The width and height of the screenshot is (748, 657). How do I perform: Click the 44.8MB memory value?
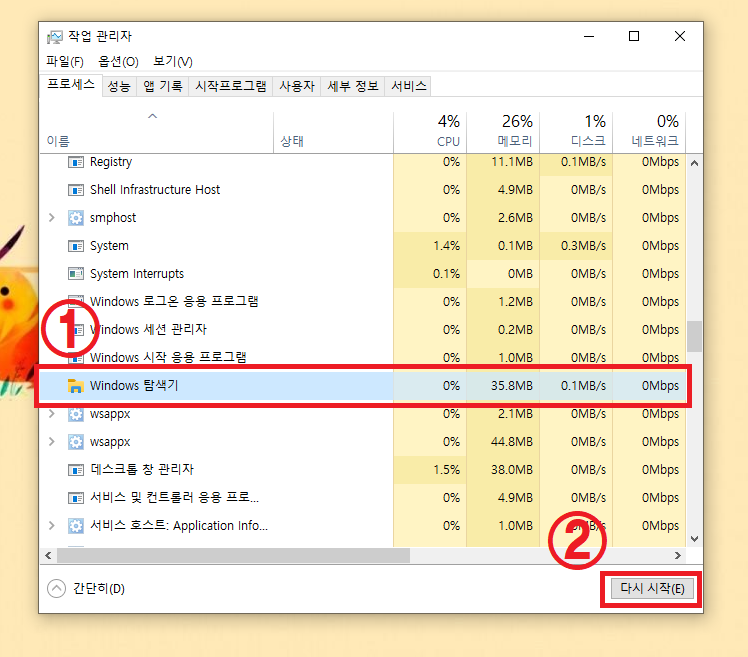tap(511, 442)
